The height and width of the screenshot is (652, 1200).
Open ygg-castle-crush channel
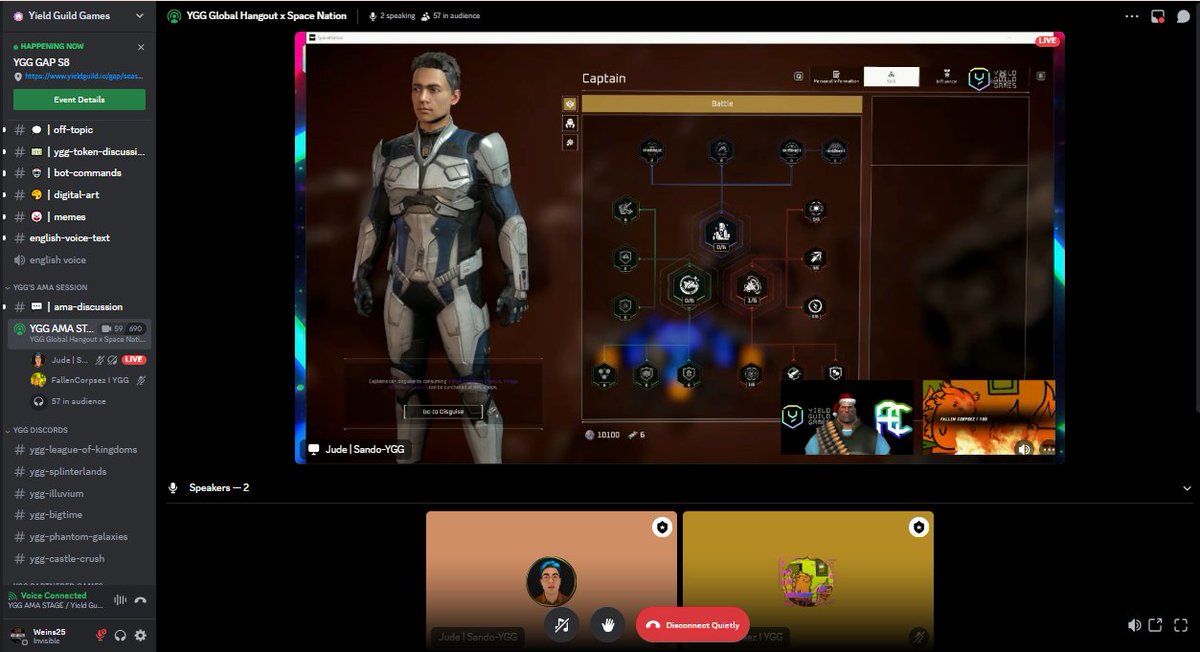78,559
